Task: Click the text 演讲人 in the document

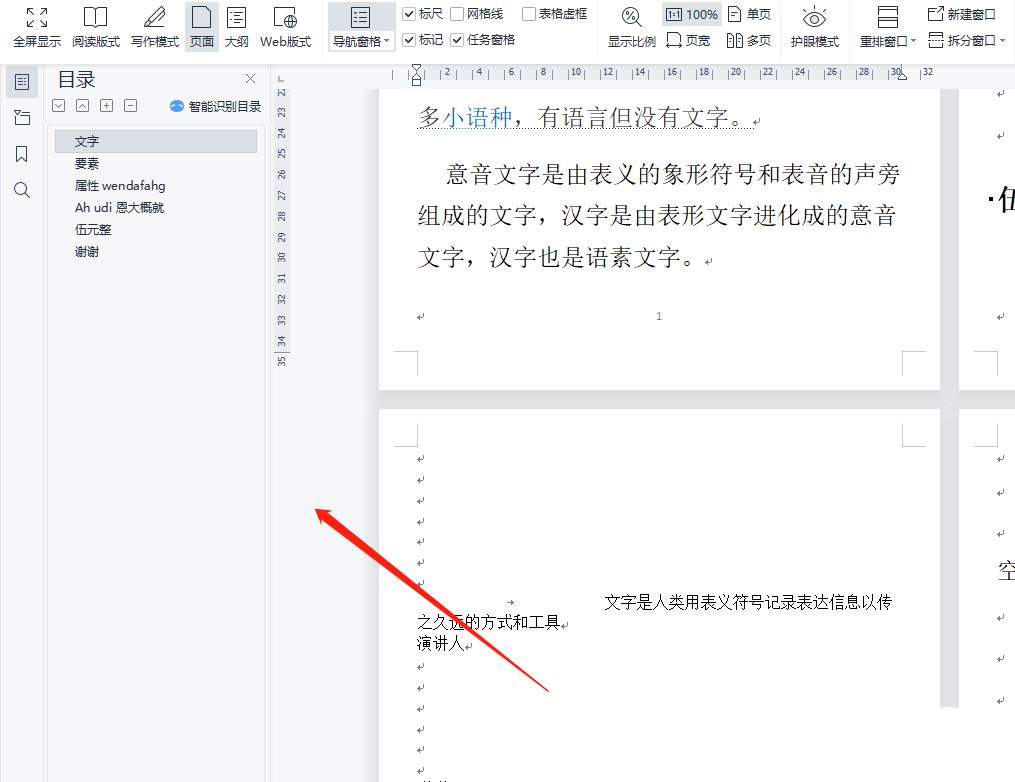Action: click(441, 643)
